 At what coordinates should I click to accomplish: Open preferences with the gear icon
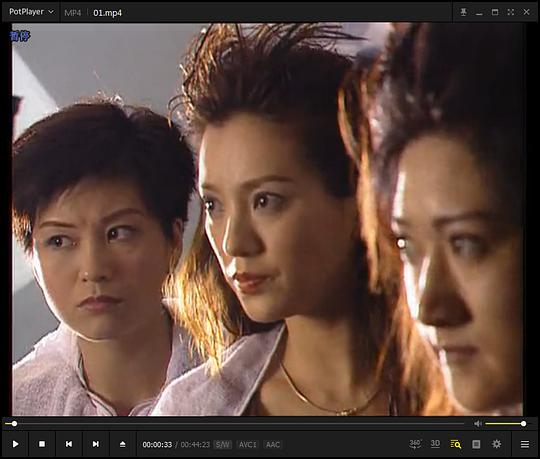point(496,444)
